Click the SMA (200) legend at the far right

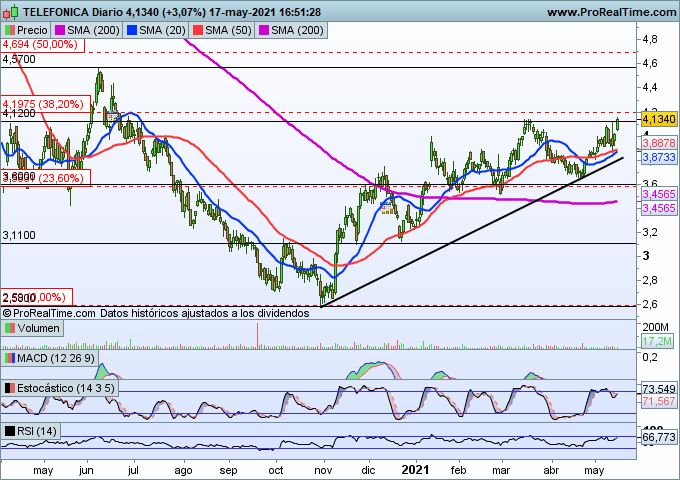point(291,30)
